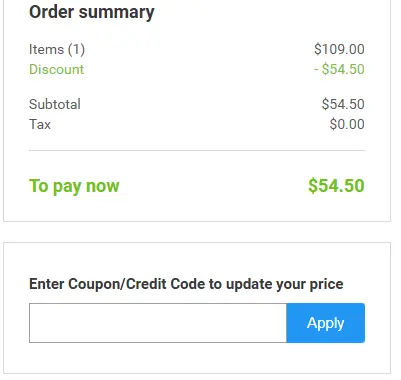Click the - $54.50 discount amount
Screen dimensions: 401x380
339,69
